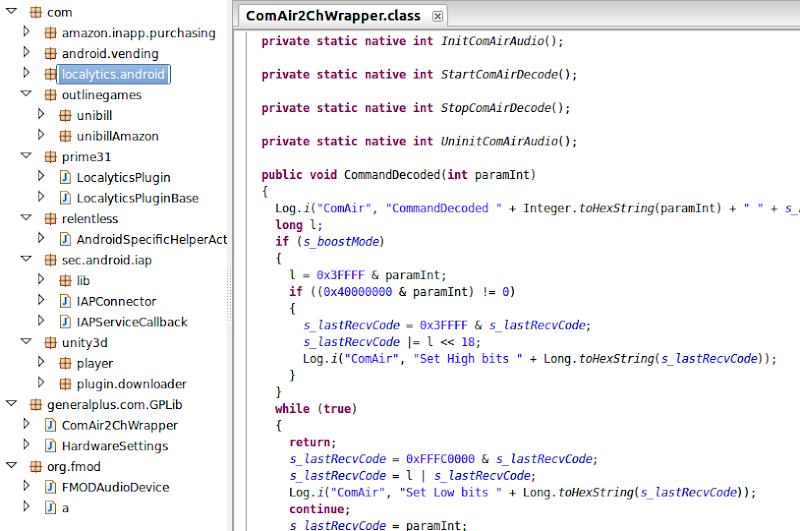Screen dimensions: 800x531
Task: Collapse the outlinegames package
Action: 26,93
